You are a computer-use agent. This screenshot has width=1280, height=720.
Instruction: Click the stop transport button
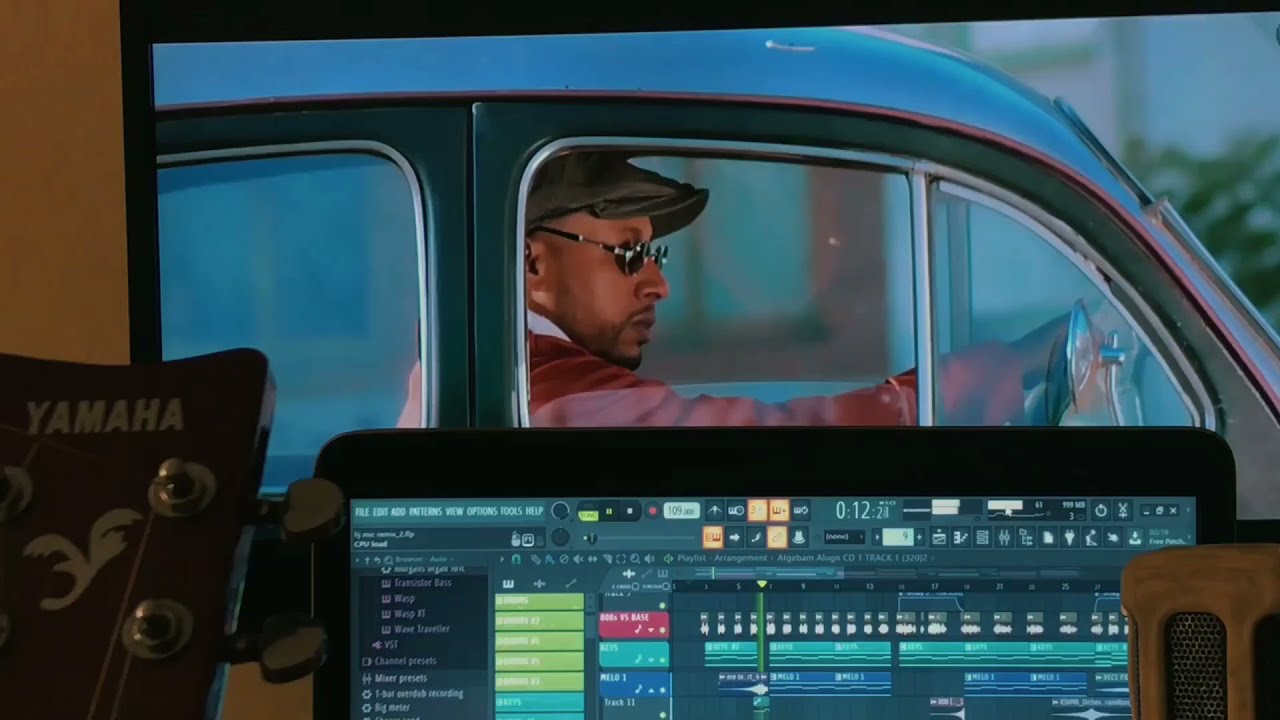pyautogui.click(x=630, y=511)
